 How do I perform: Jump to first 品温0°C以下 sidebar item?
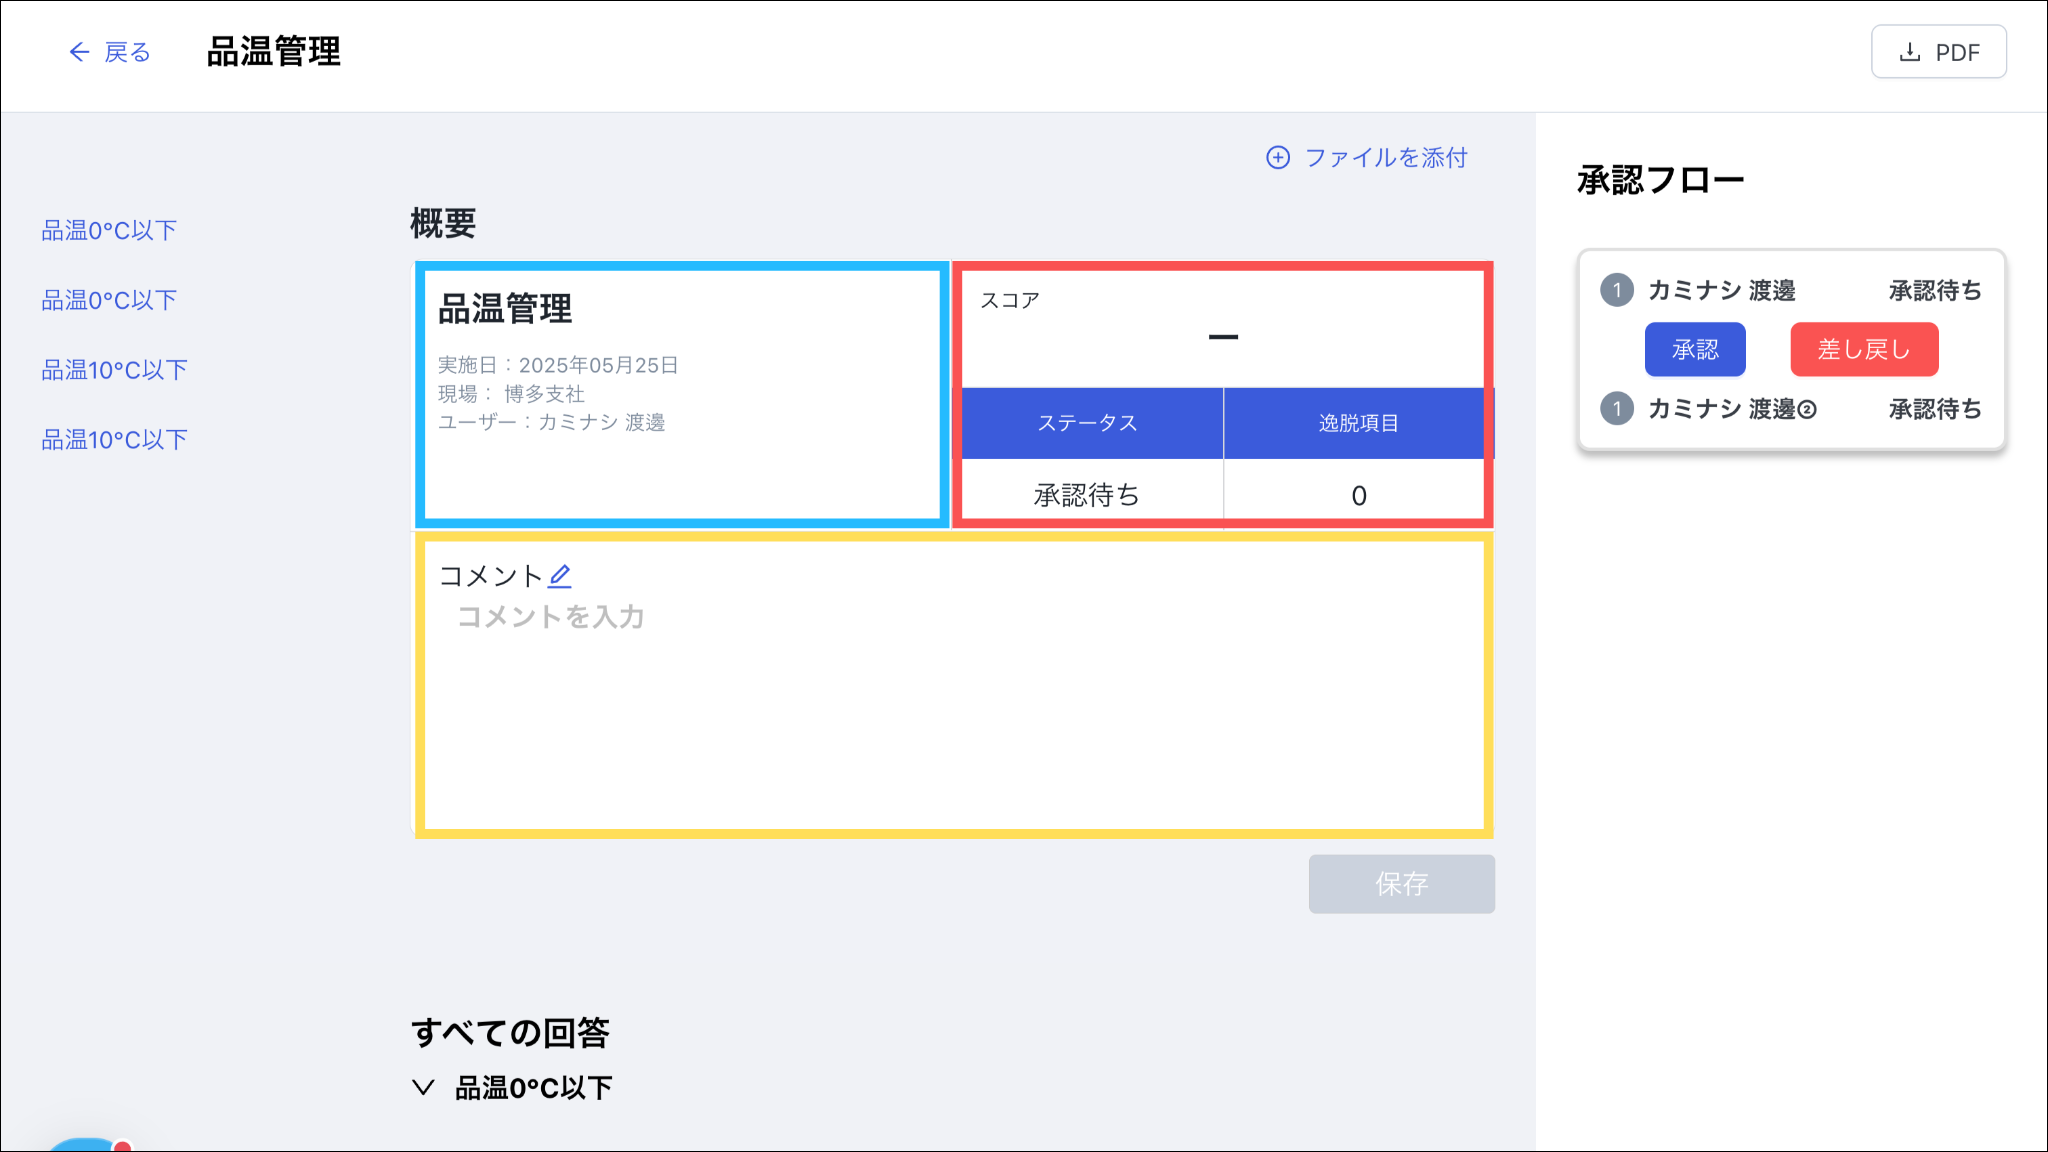109,231
